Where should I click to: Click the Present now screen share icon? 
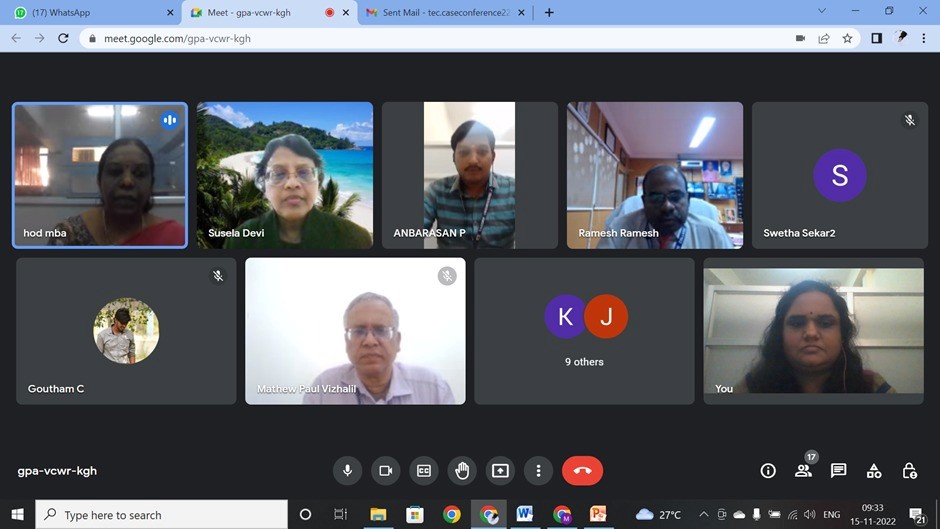coord(500,471)
